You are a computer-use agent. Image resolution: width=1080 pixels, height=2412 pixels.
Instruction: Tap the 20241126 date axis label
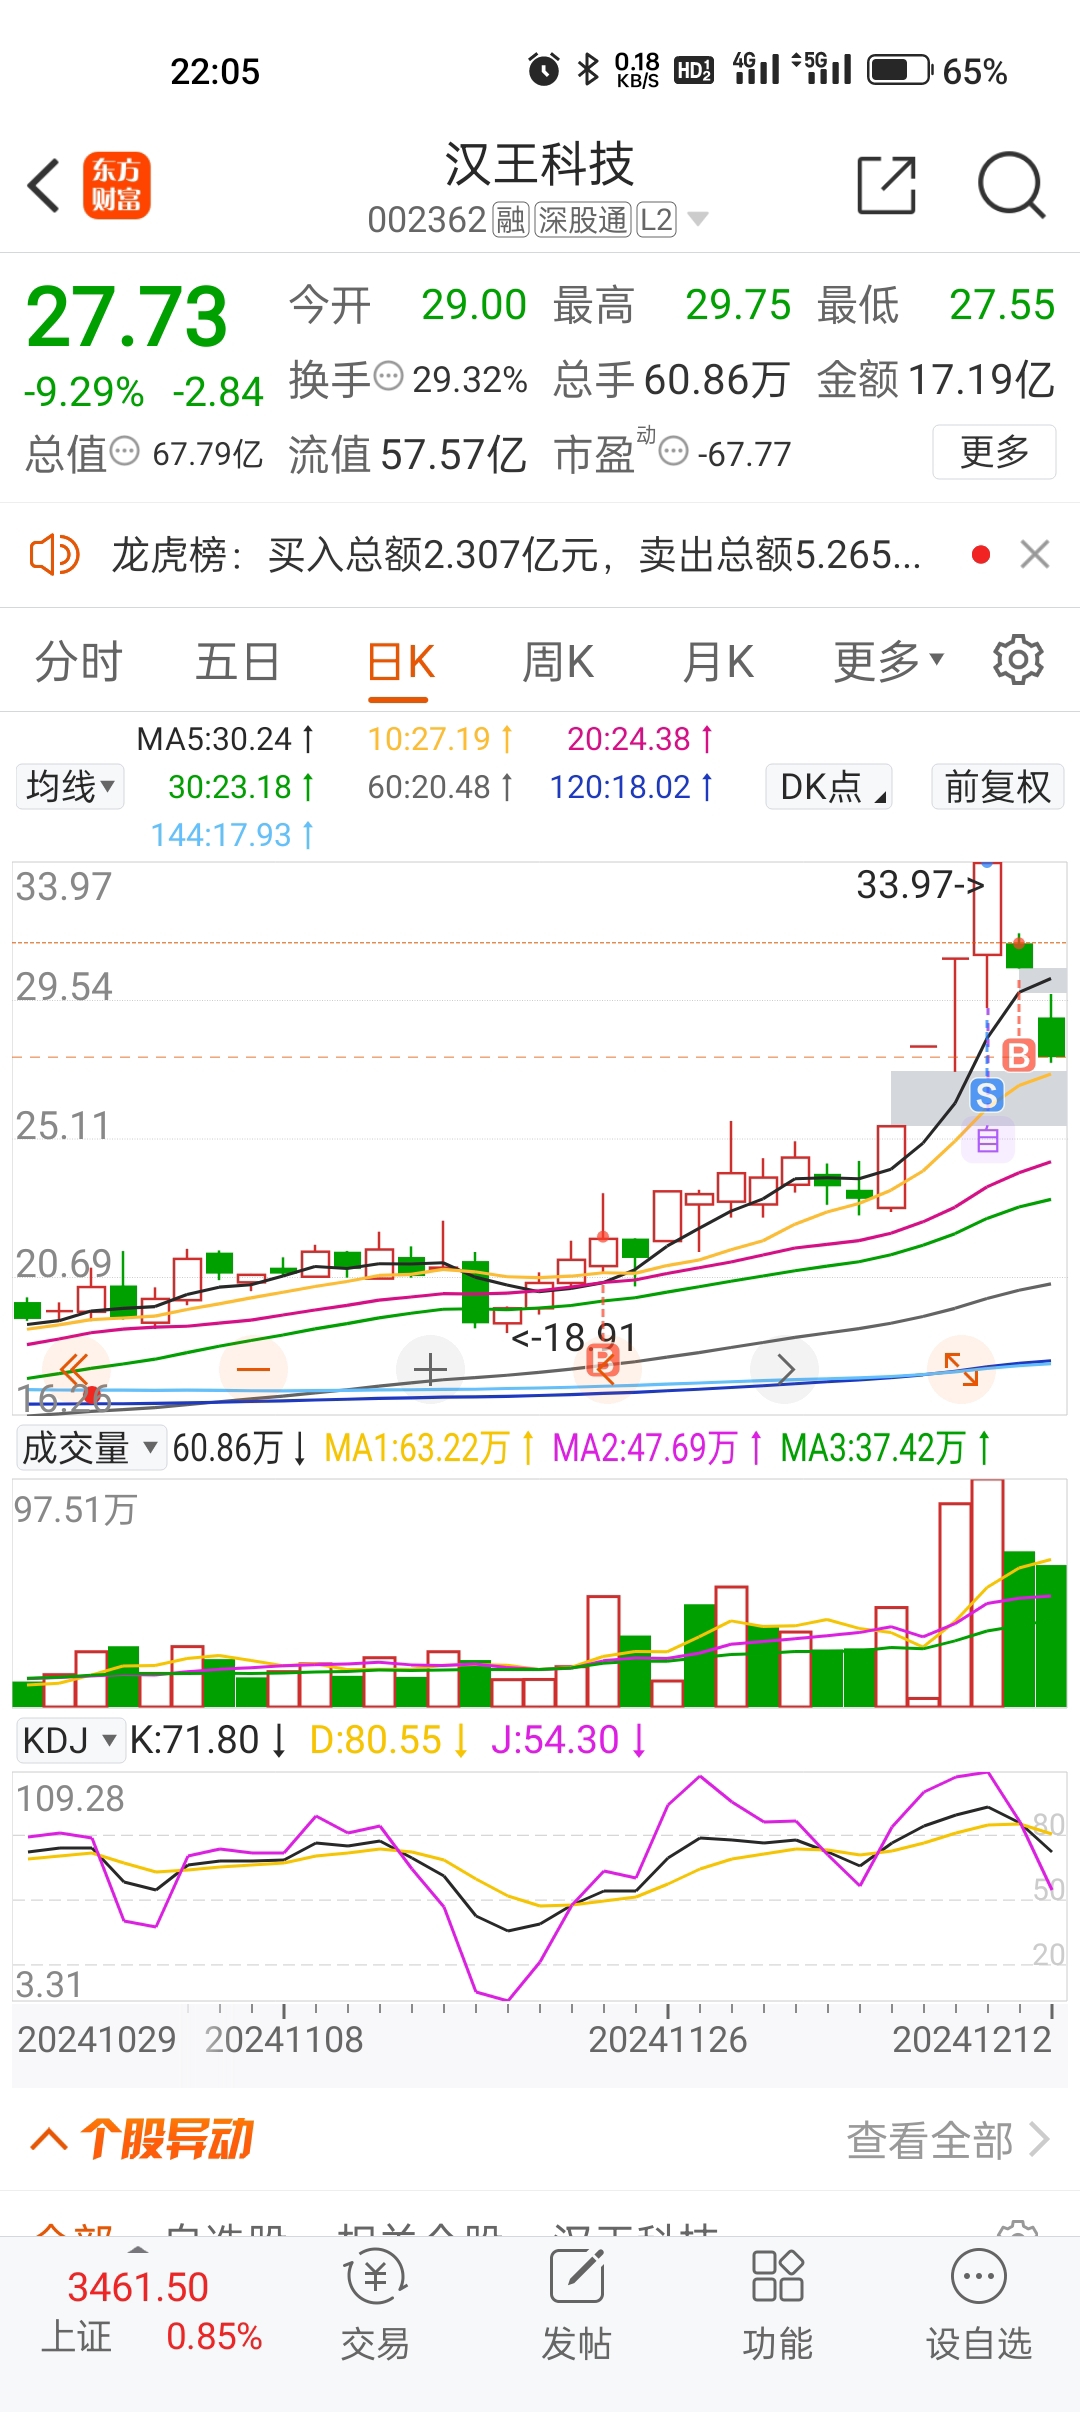667,2039
